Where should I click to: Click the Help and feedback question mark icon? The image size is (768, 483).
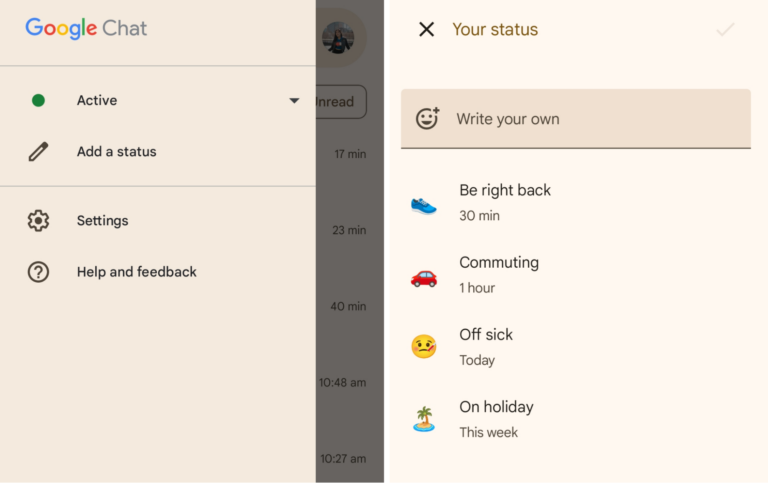38,272
